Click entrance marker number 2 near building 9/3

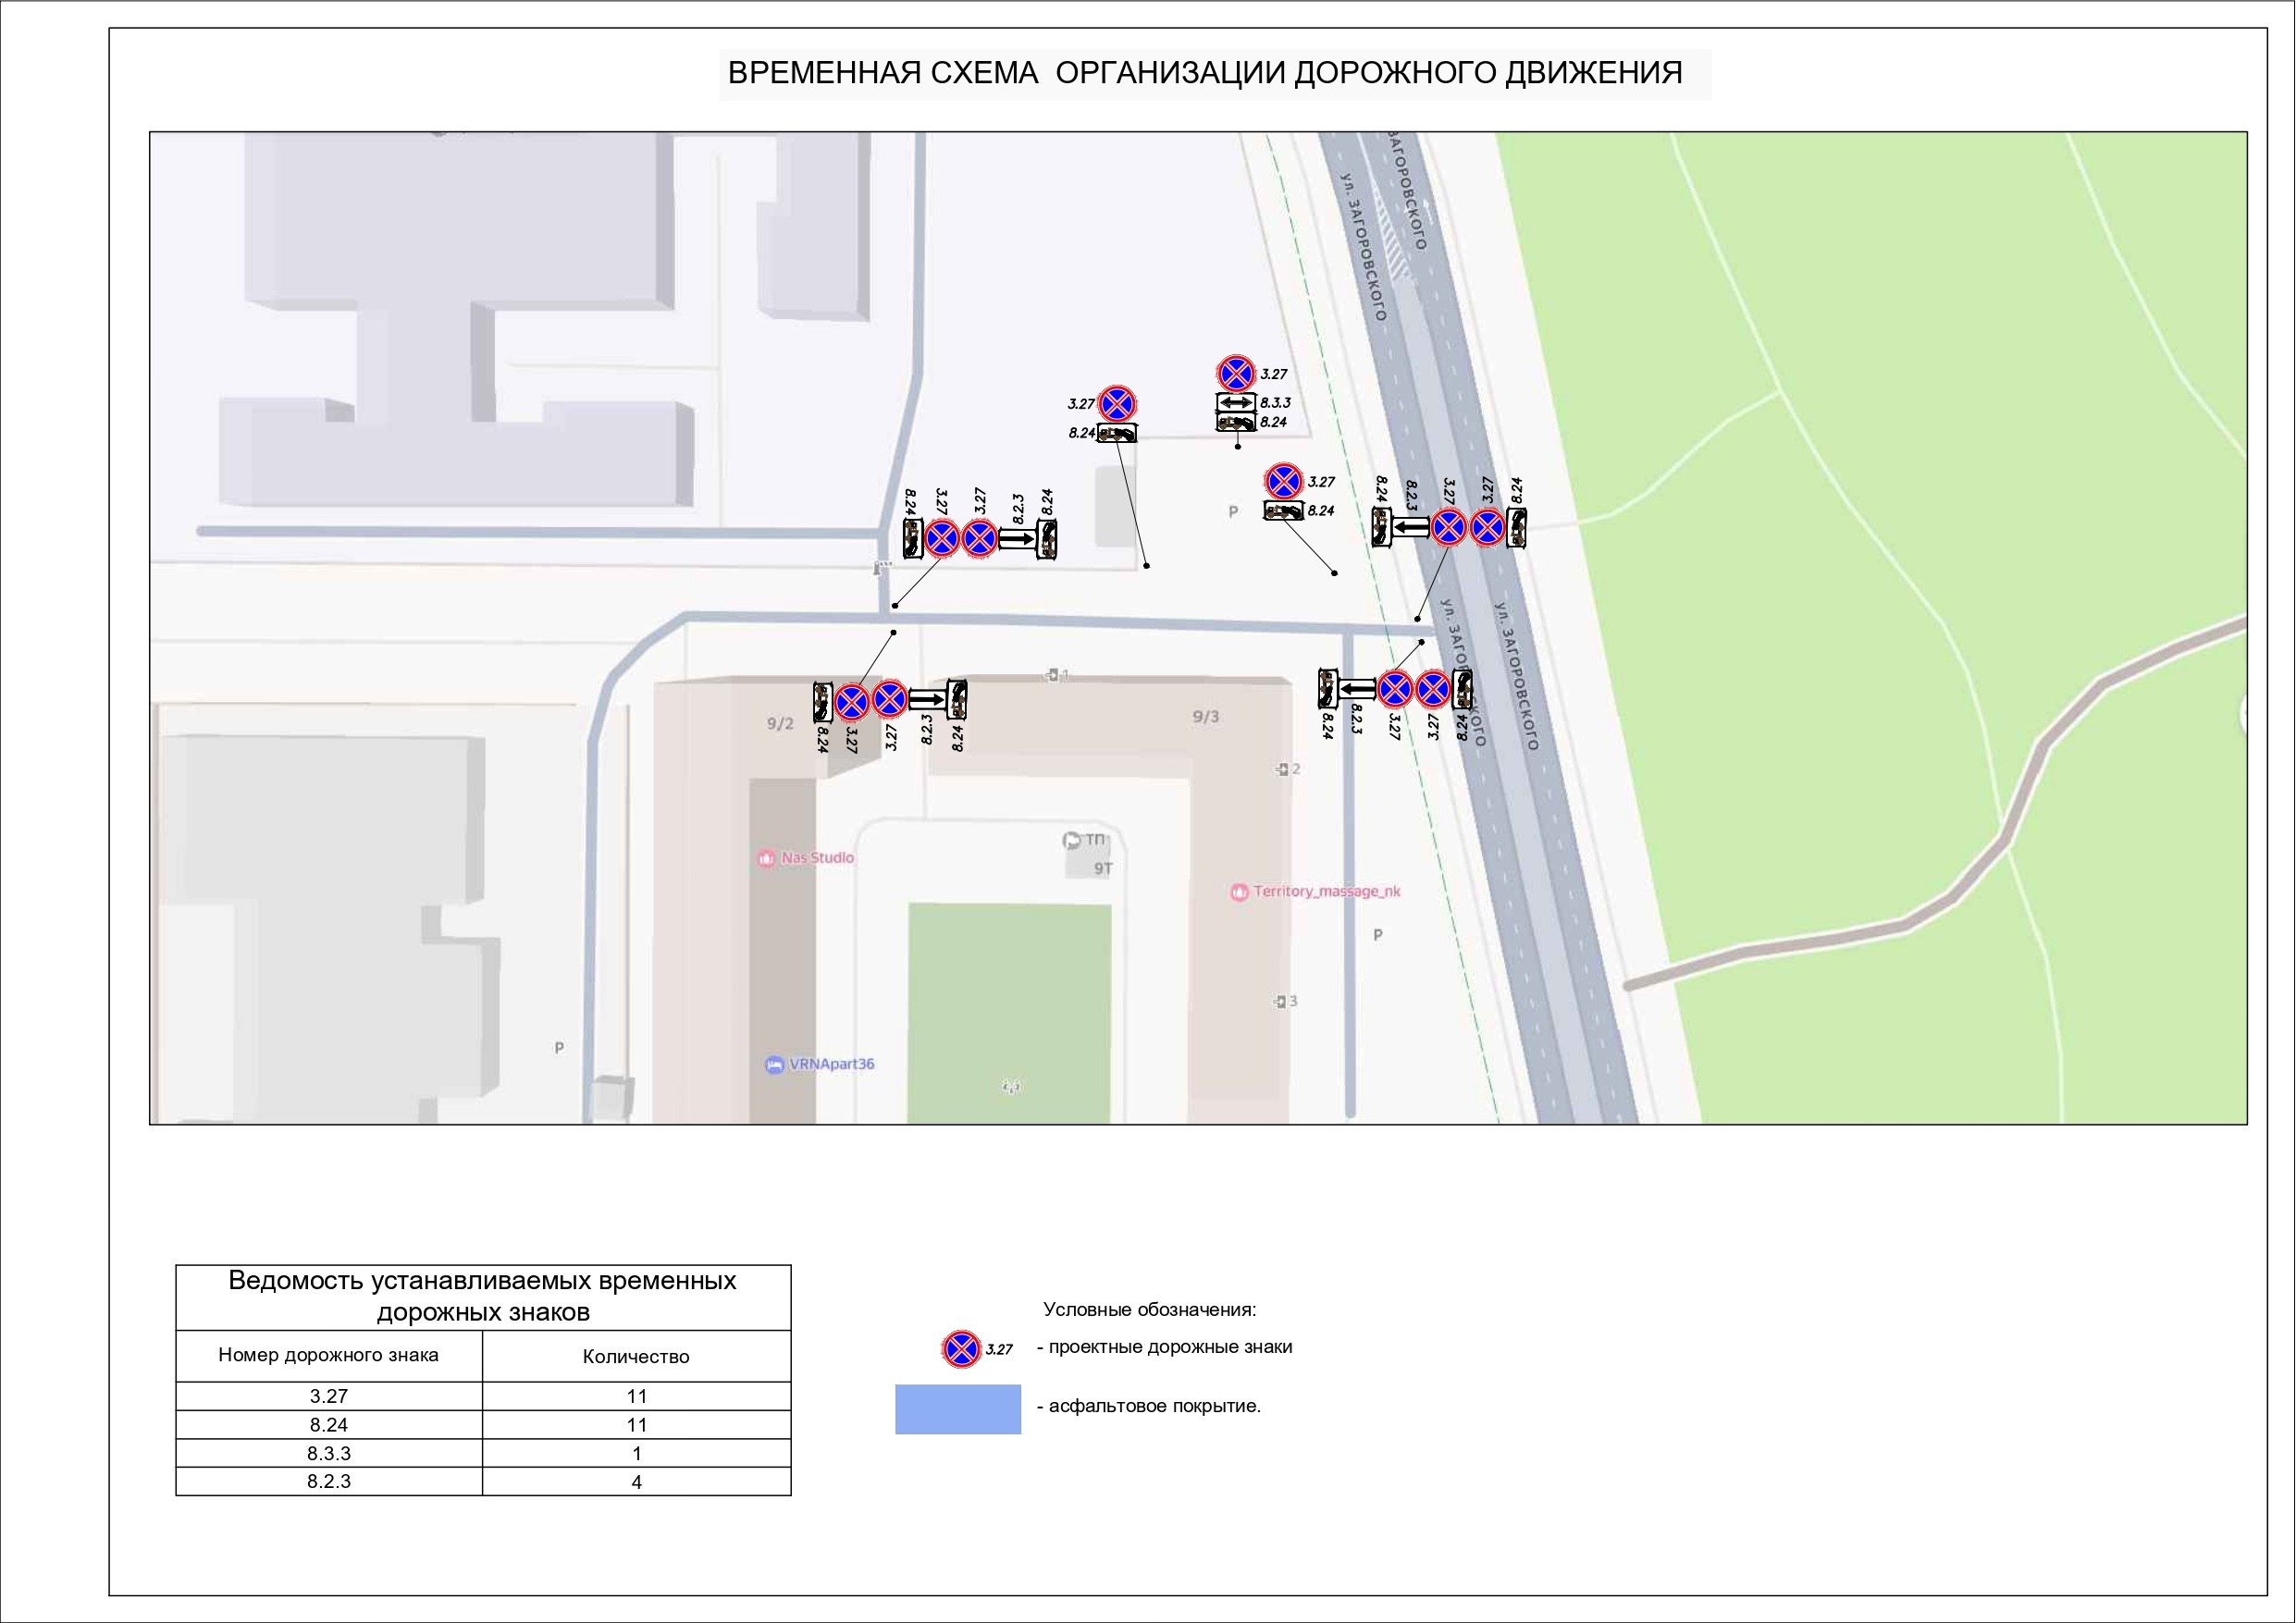[1283, 769]
